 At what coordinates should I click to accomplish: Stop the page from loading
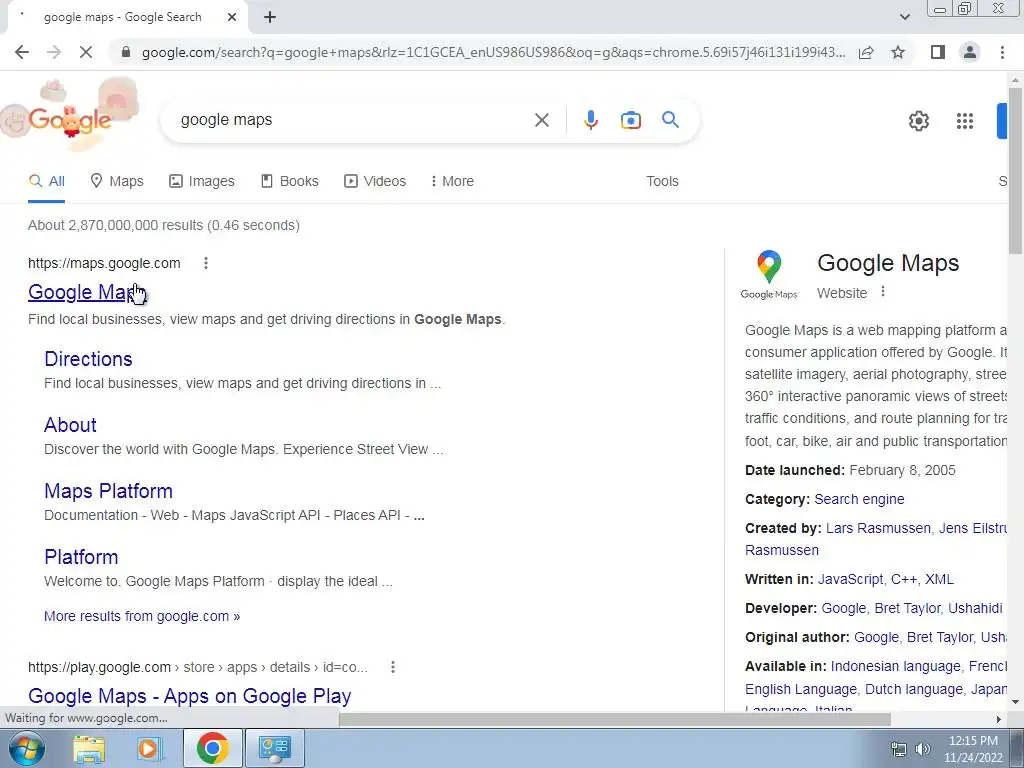[86, 52]
